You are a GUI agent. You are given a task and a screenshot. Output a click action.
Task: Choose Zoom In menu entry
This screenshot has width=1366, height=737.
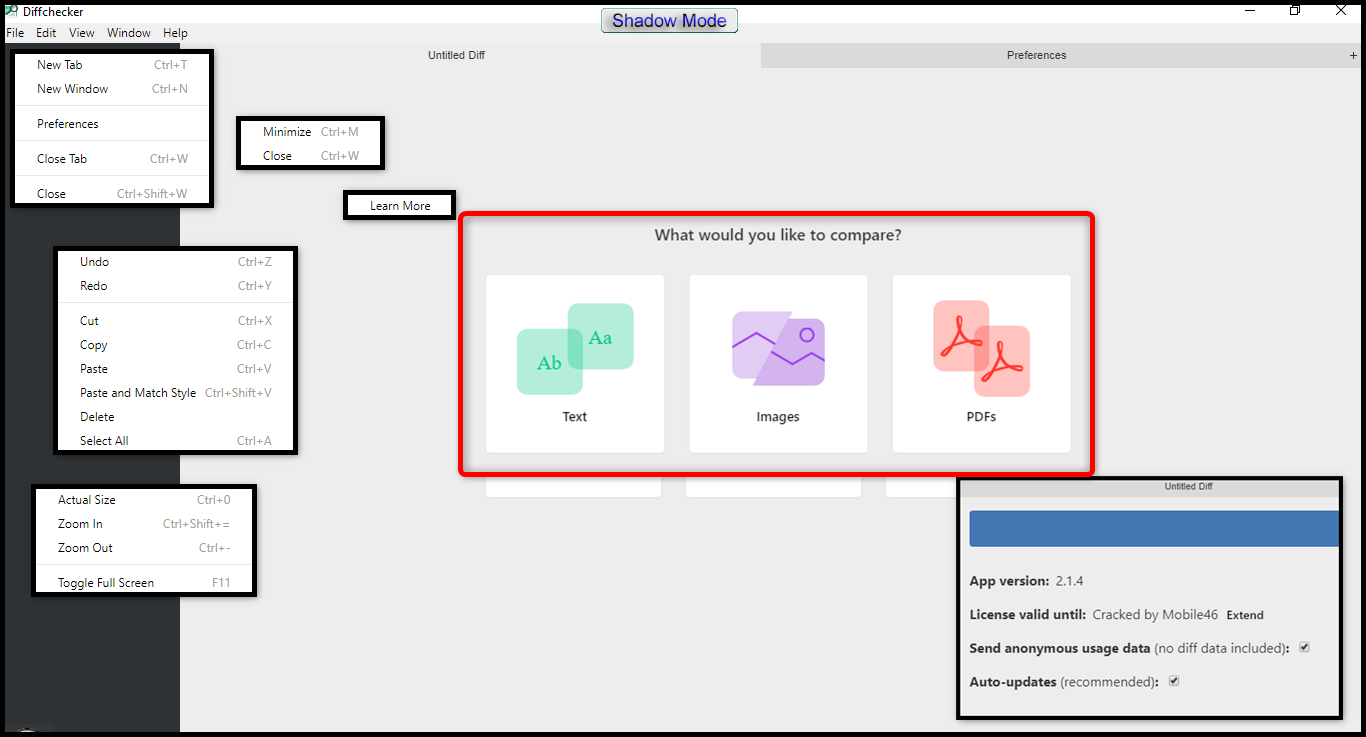coord(144,524)
